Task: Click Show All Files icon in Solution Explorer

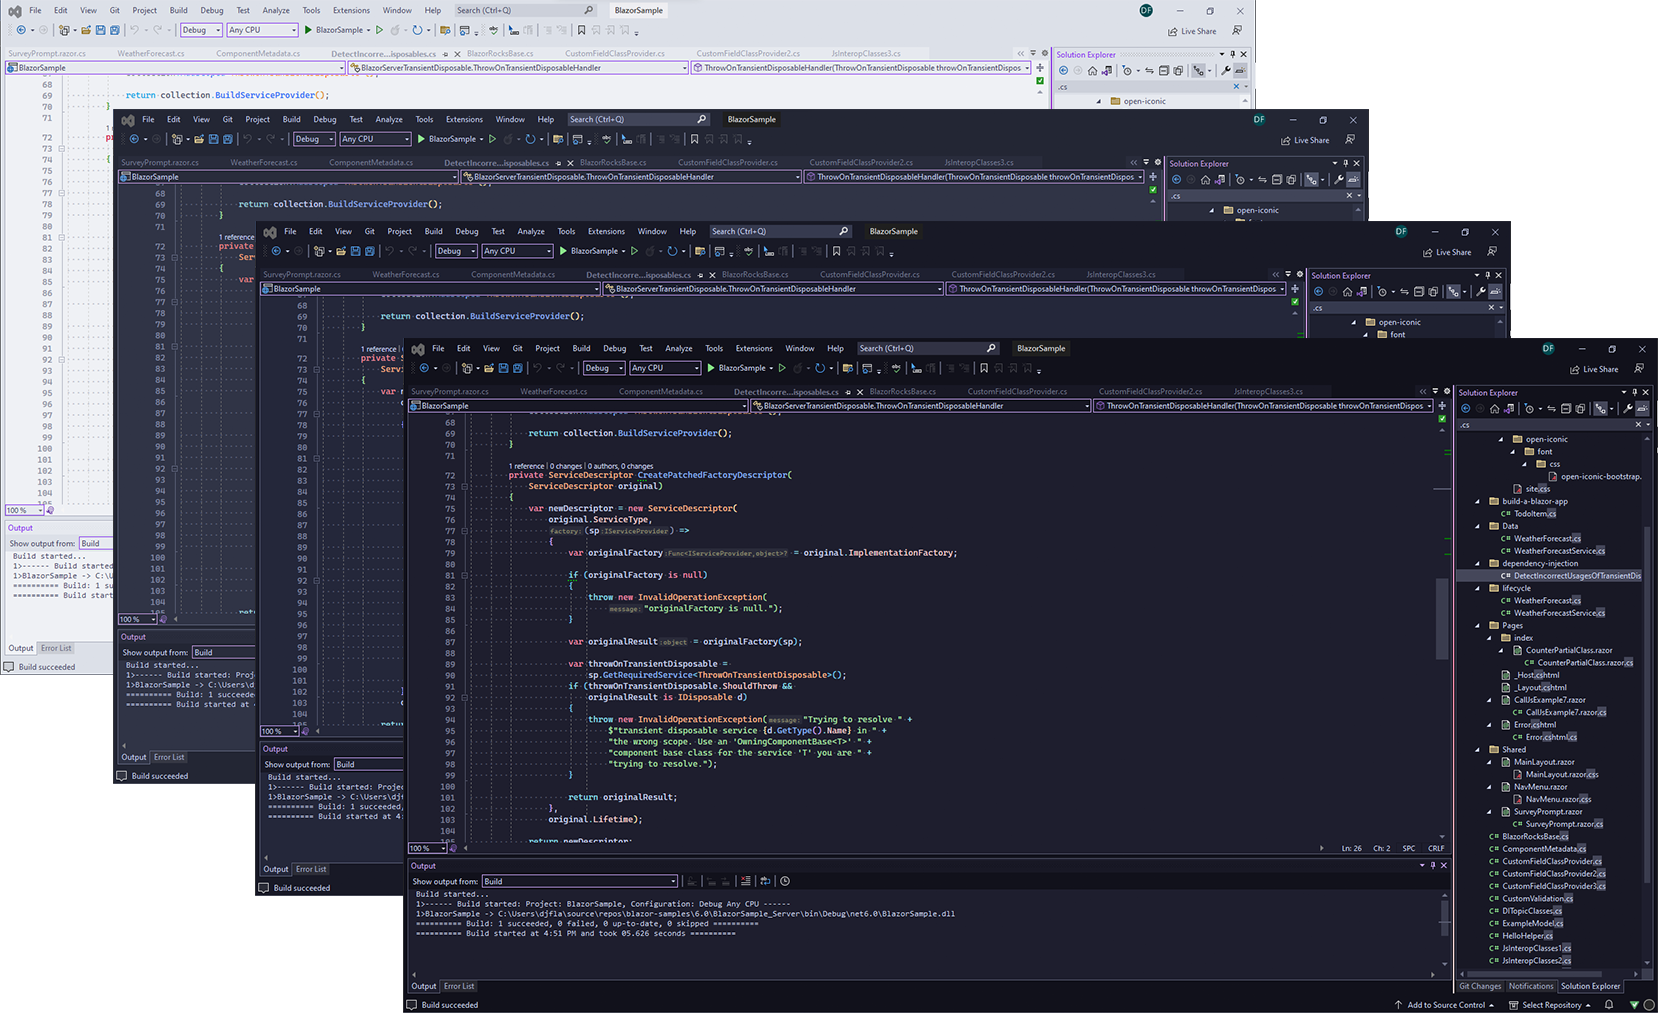Action: coord(1580,408)
